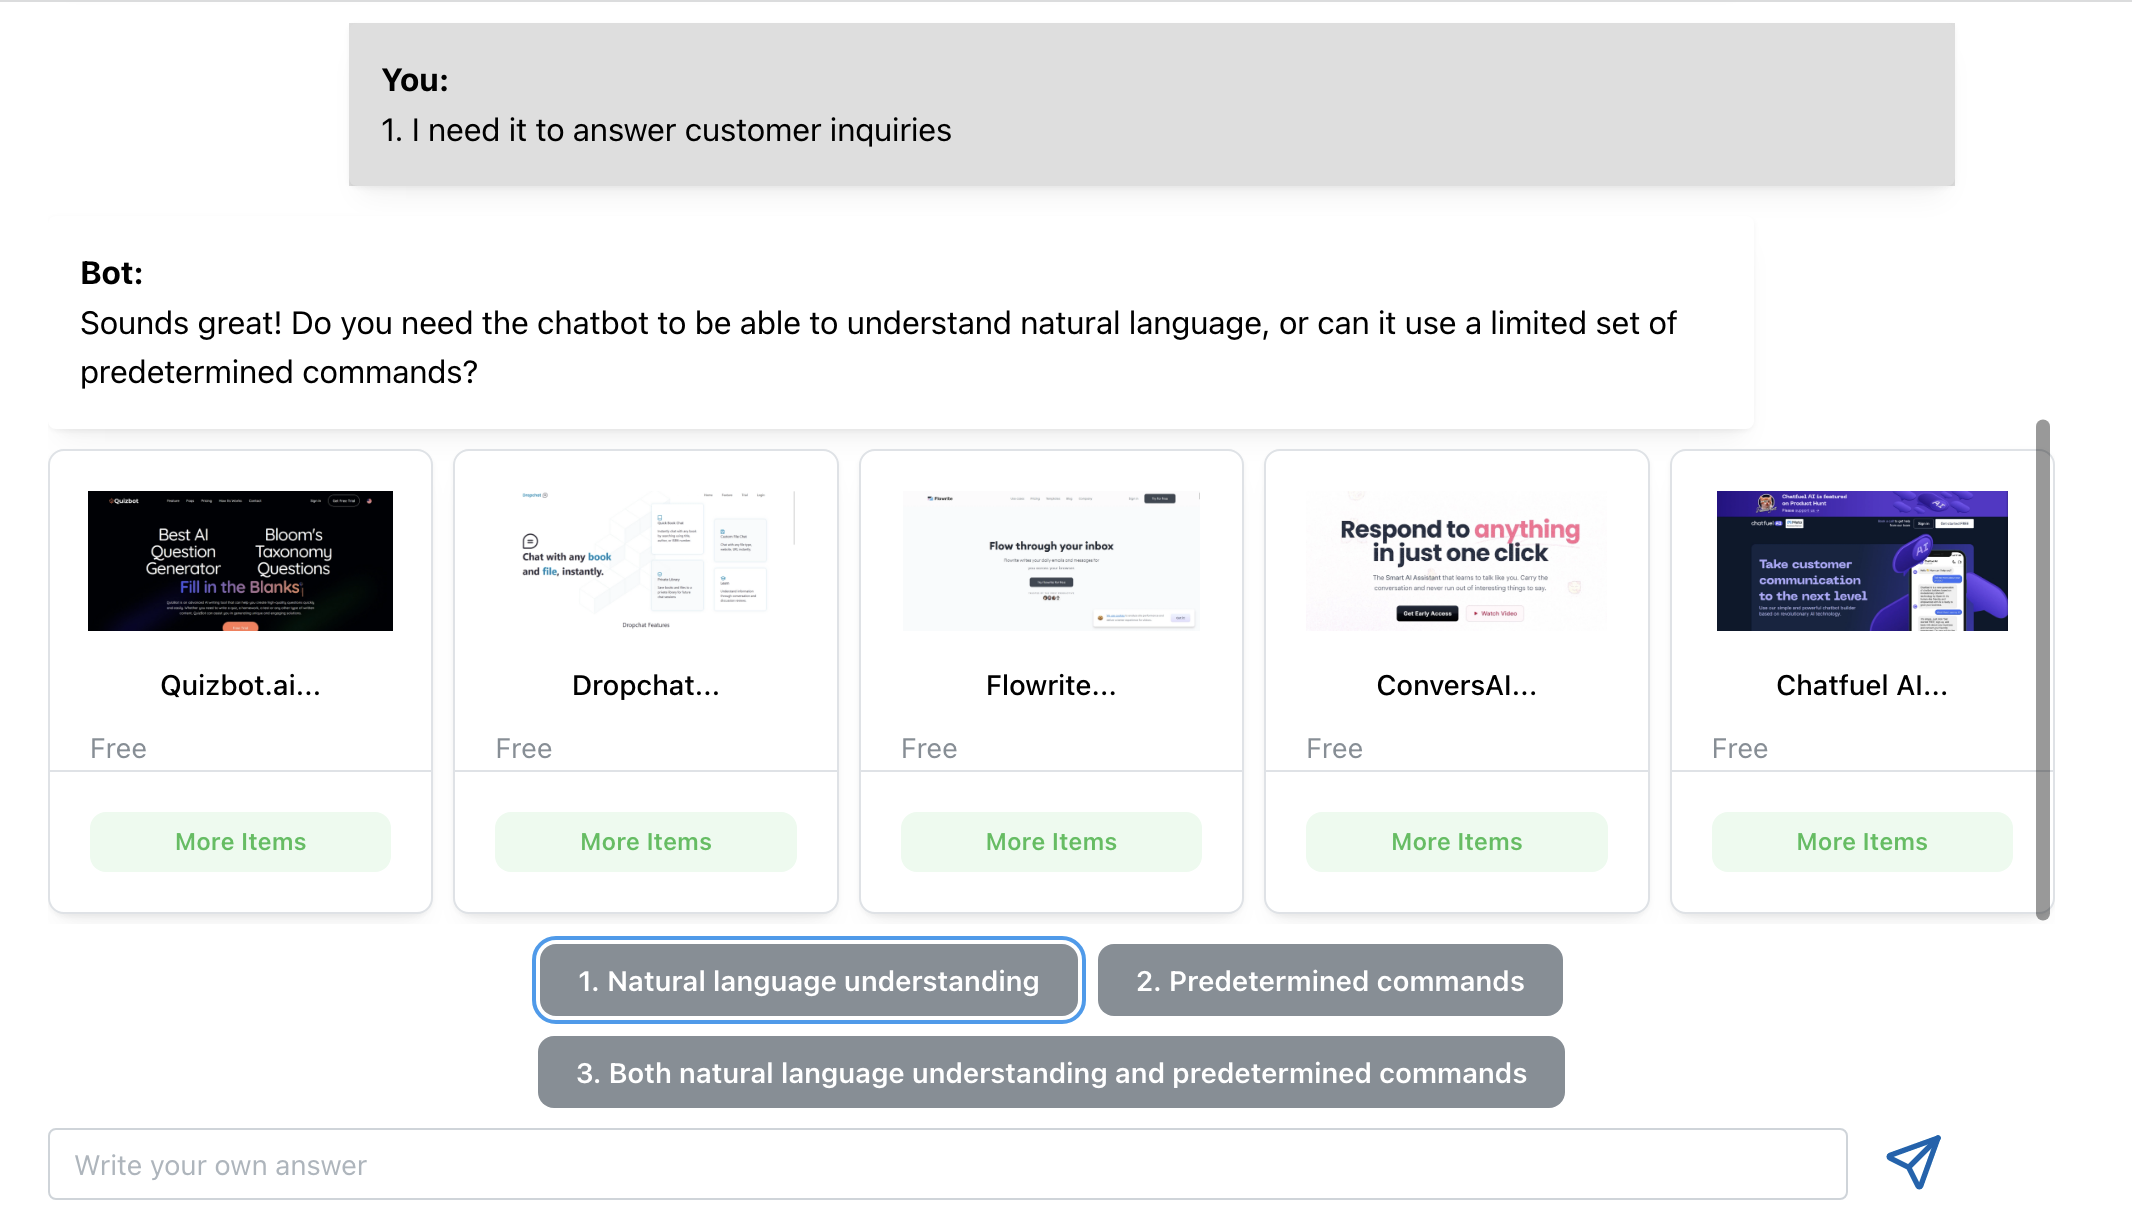Viewport: 2132px width, 1230px height.
Task: Choose Natural language understanding option
Action: (809, 981)
